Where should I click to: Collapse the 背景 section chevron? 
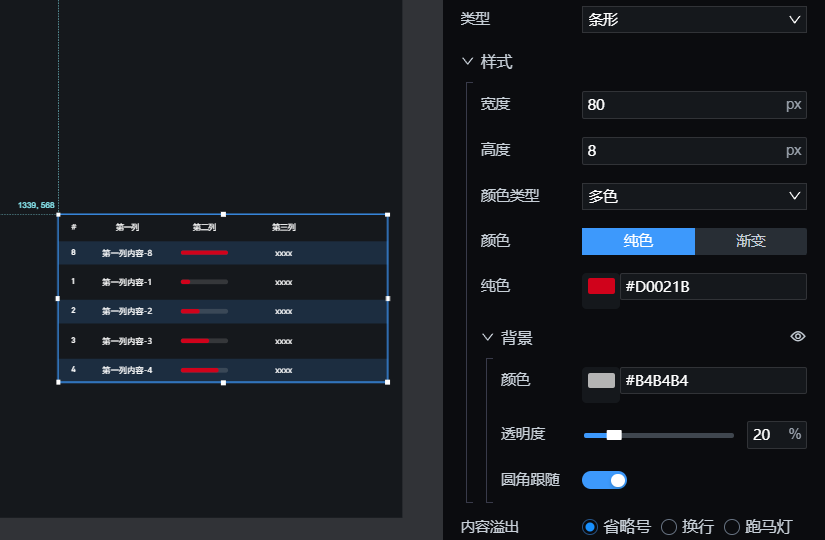[488, 337]
